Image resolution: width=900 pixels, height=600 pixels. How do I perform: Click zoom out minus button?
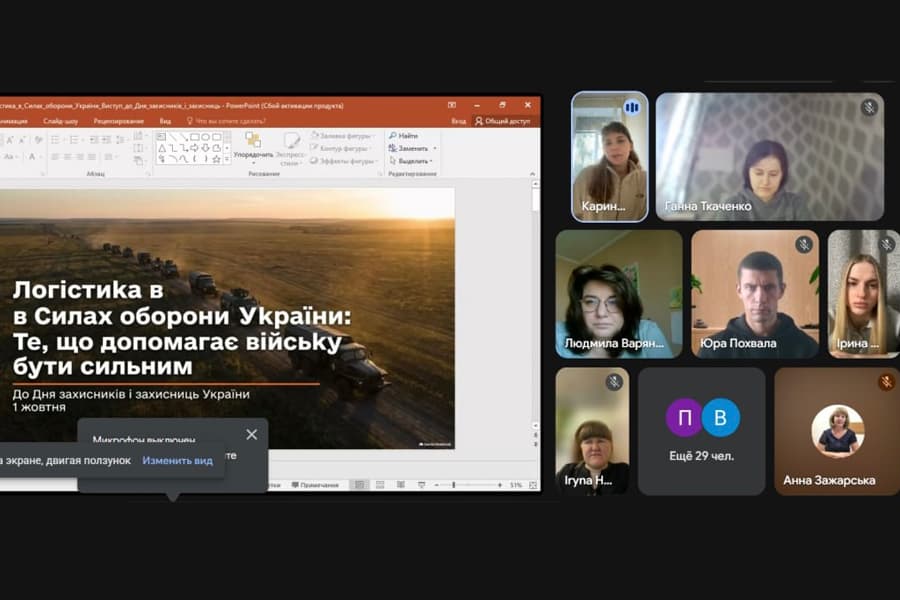click(x=437, y=485)
